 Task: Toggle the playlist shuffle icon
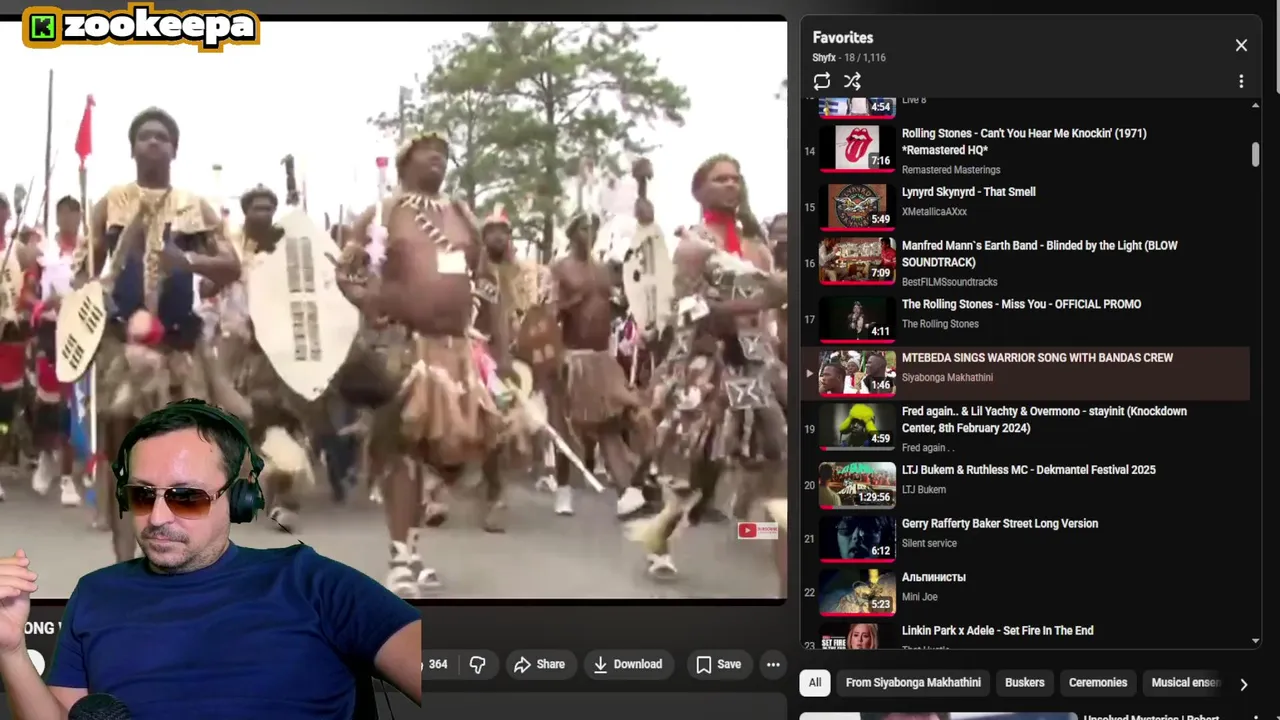[852, 81]
